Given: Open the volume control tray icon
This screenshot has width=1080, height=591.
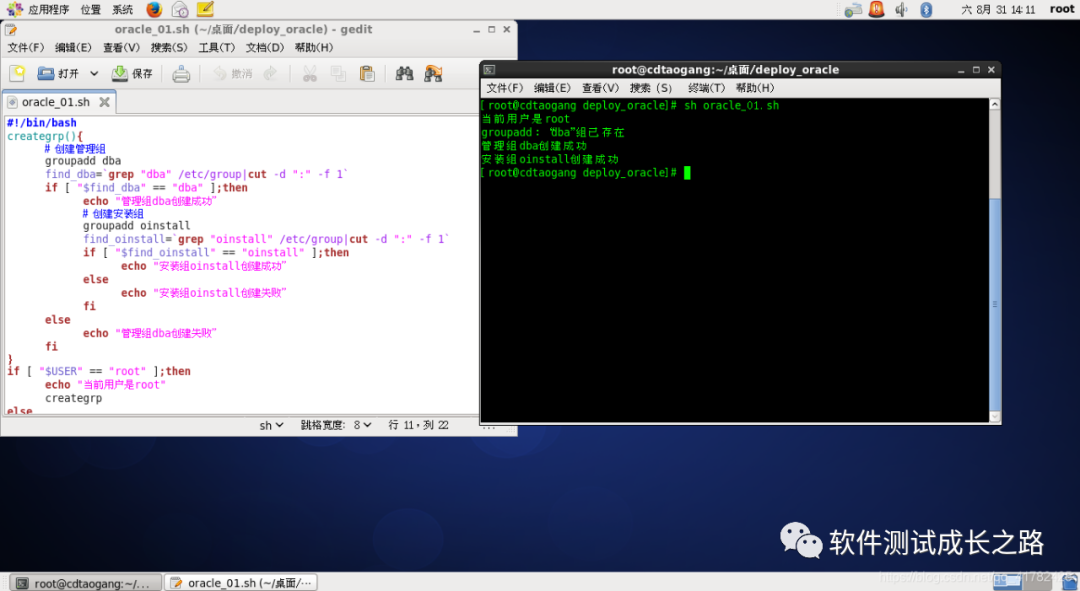Looking at the screenshot, I should tap(902, 10).
